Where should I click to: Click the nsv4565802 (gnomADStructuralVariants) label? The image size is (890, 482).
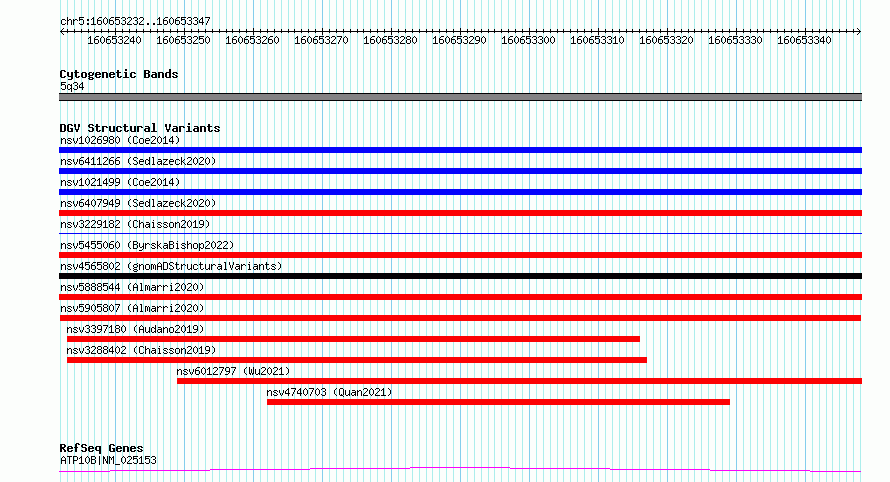171,266
